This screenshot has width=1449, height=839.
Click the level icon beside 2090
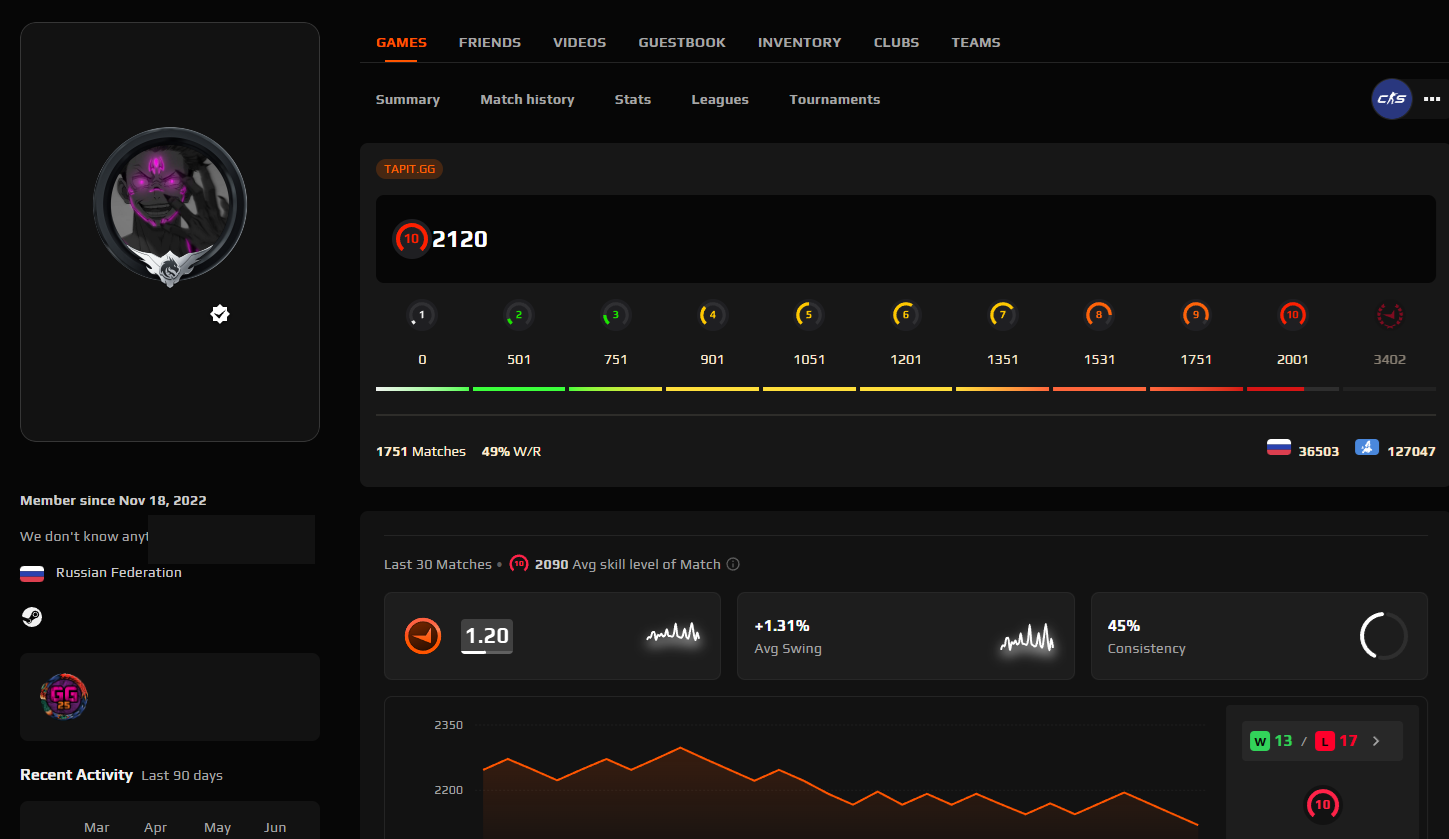pos(519,564)
